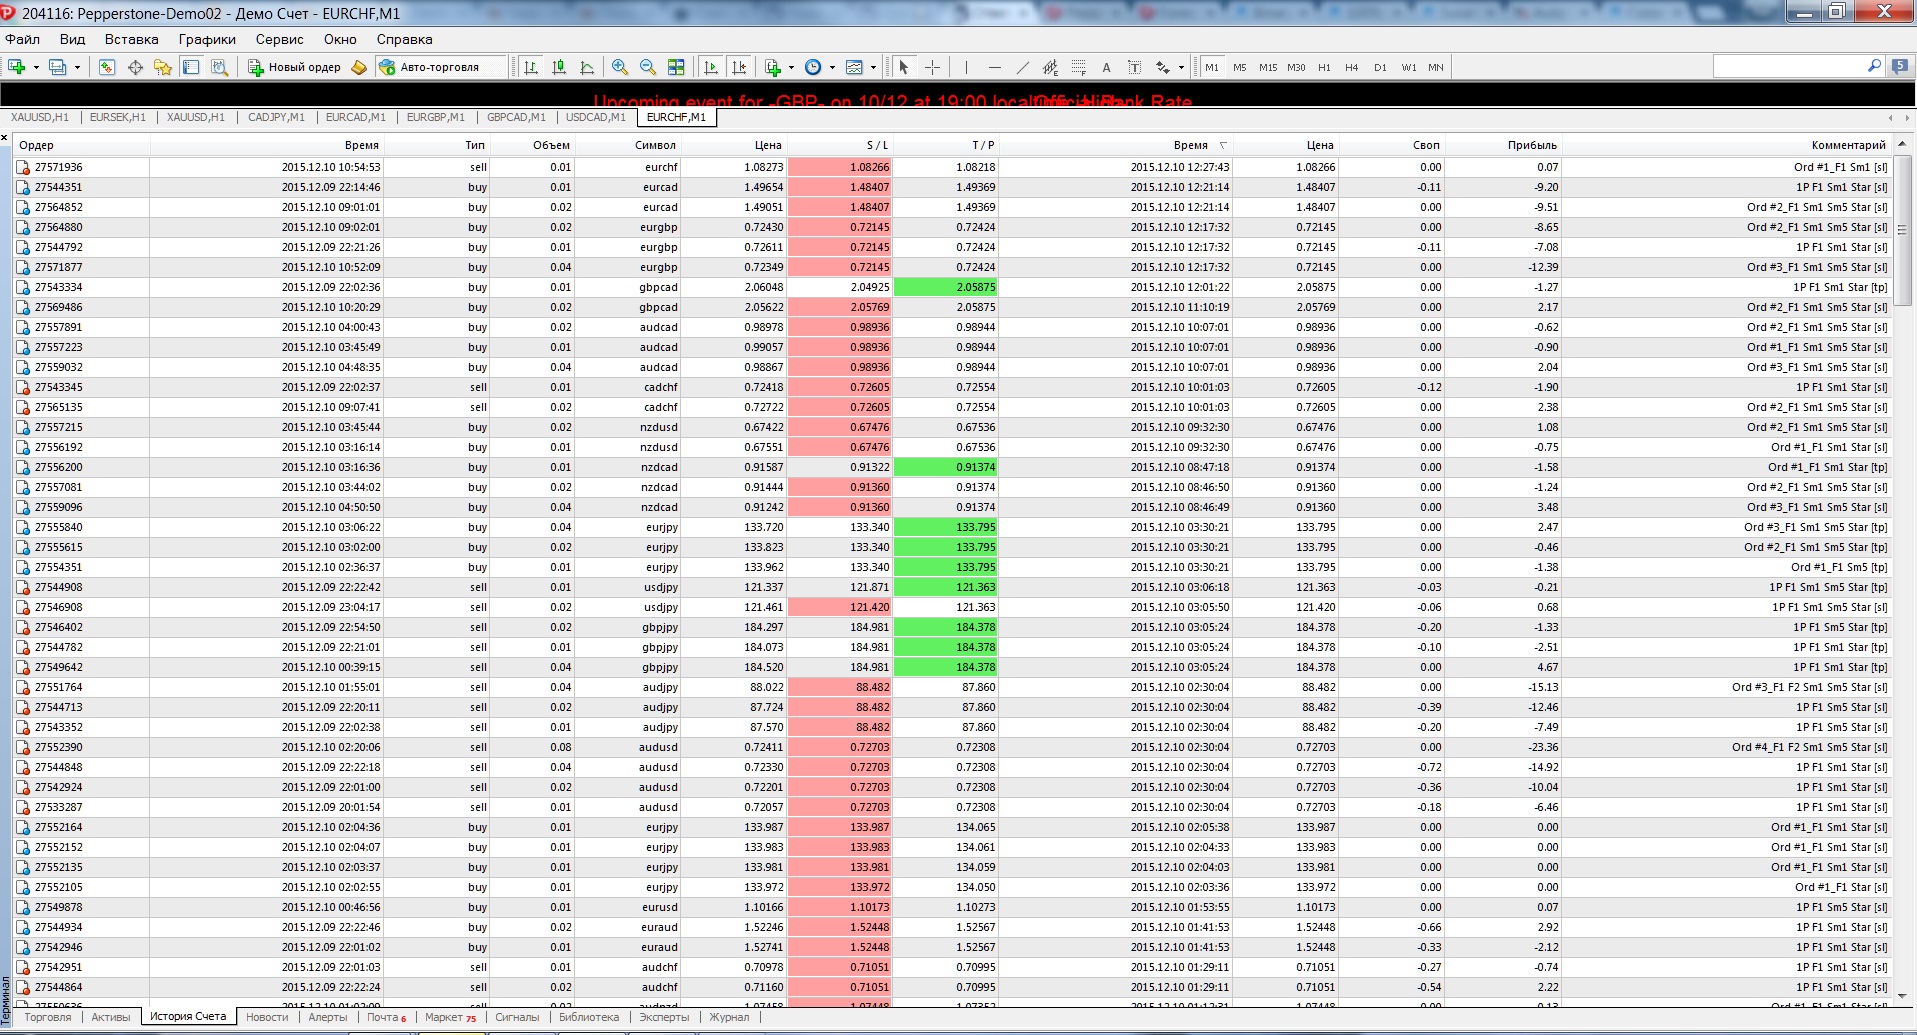Viewport: 1917px width, 1035px height.
Task: Toggle chart auto scroll
Action: coord(710,67)
